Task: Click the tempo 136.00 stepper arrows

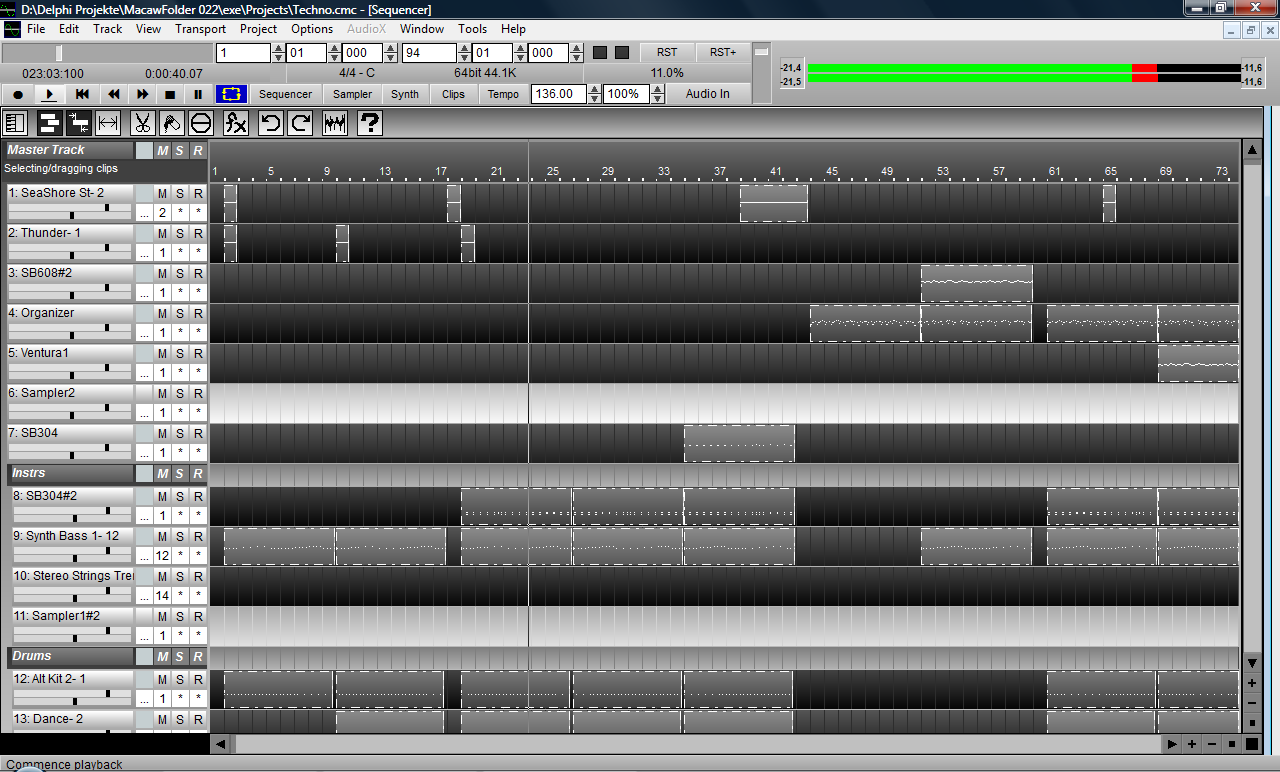Action: coord(595,94)
